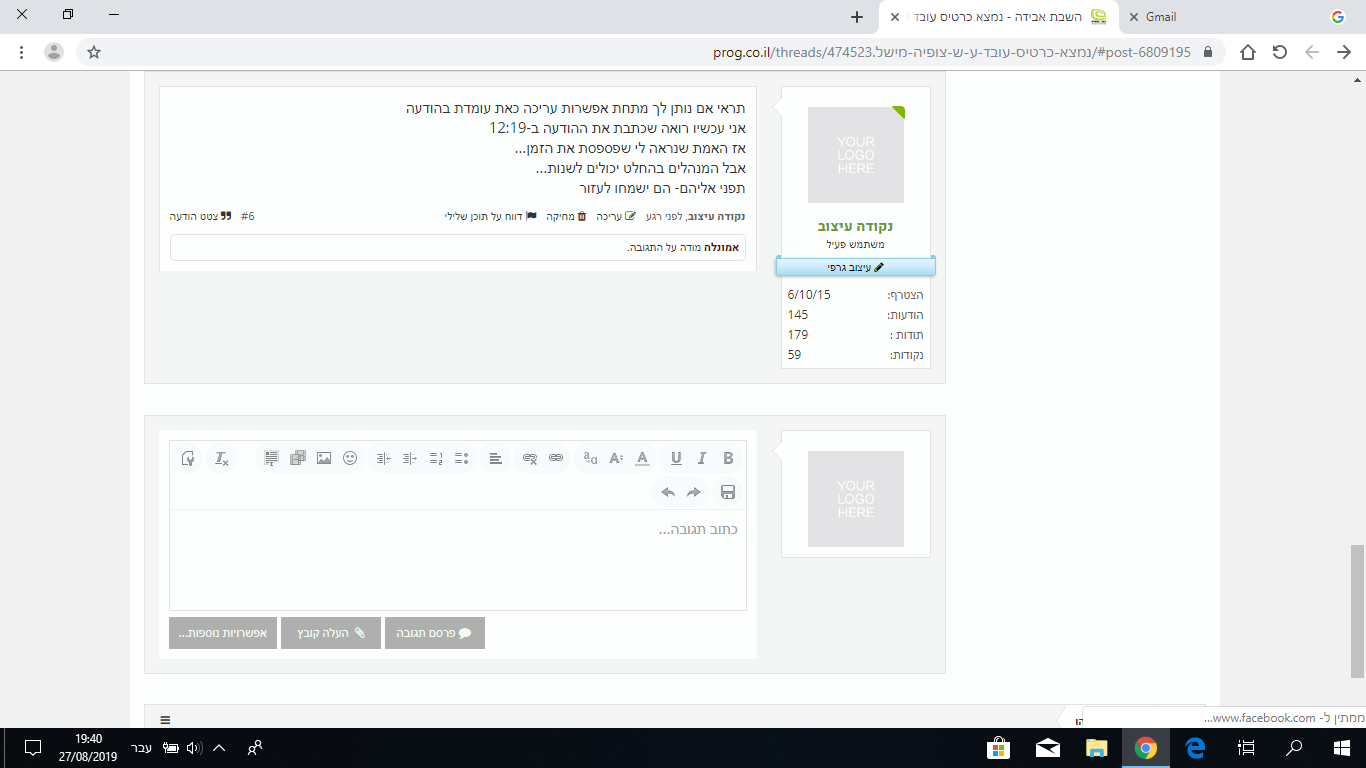Select the השבת אבידה browser tab
The height and width of the screenshot is (768, 1366).
click(1000, 17)
